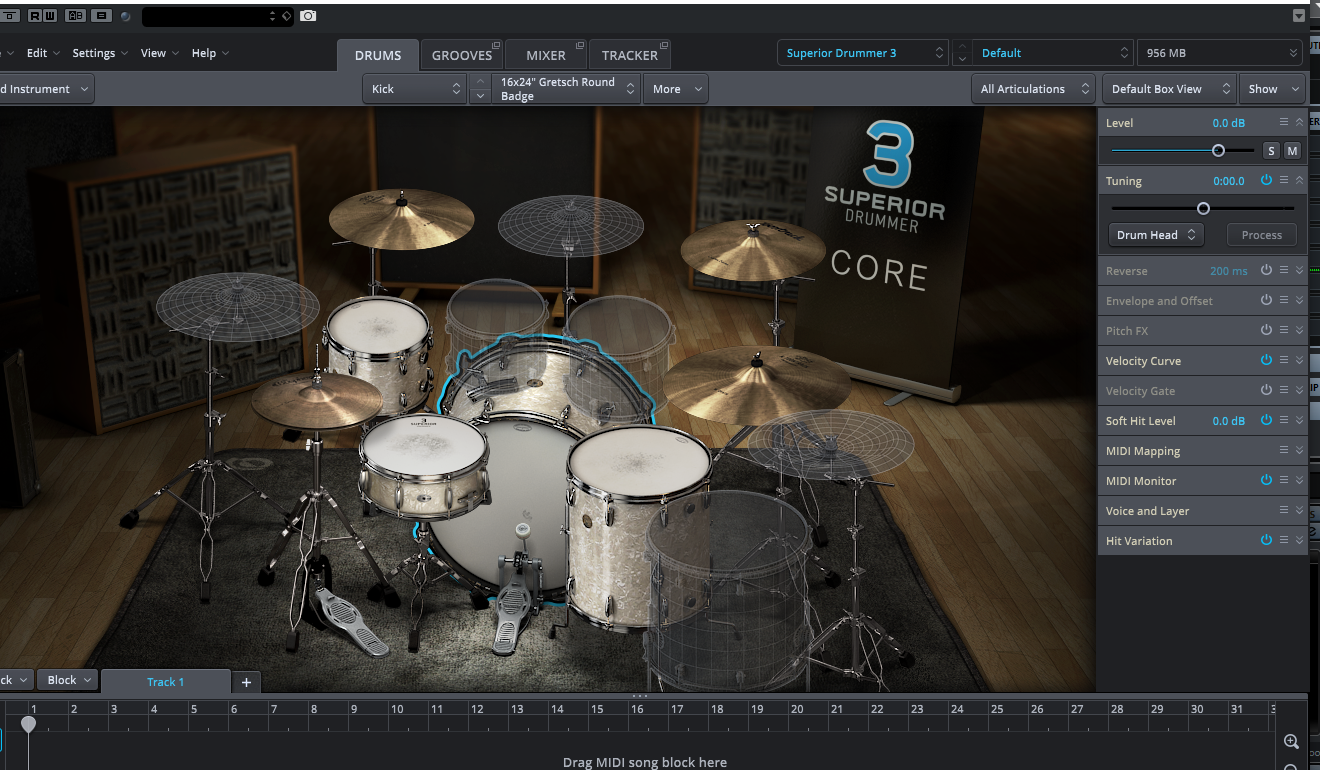Viewport: 1320px width, 770px height.
Task: Open the 956 MB memory dropdown
Action: pyautogui.click(x=1221, y=53)
